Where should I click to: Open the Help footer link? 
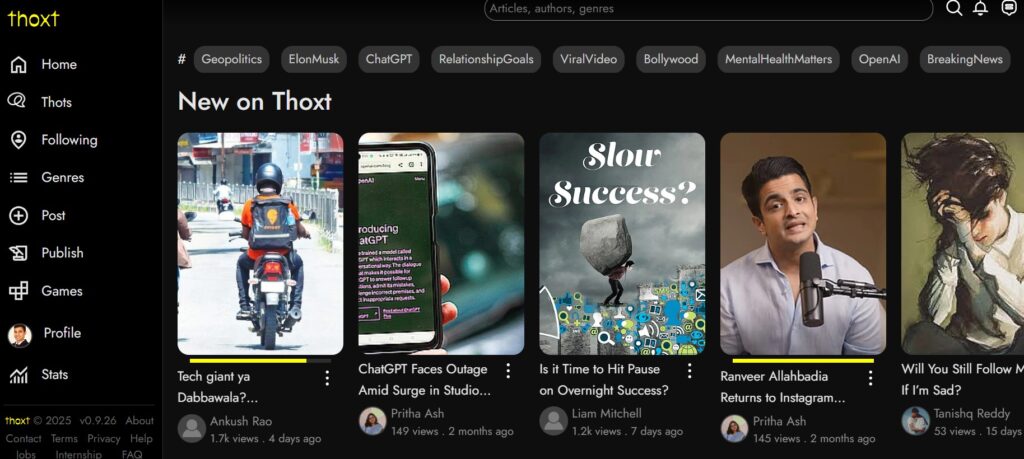point(141,439)
